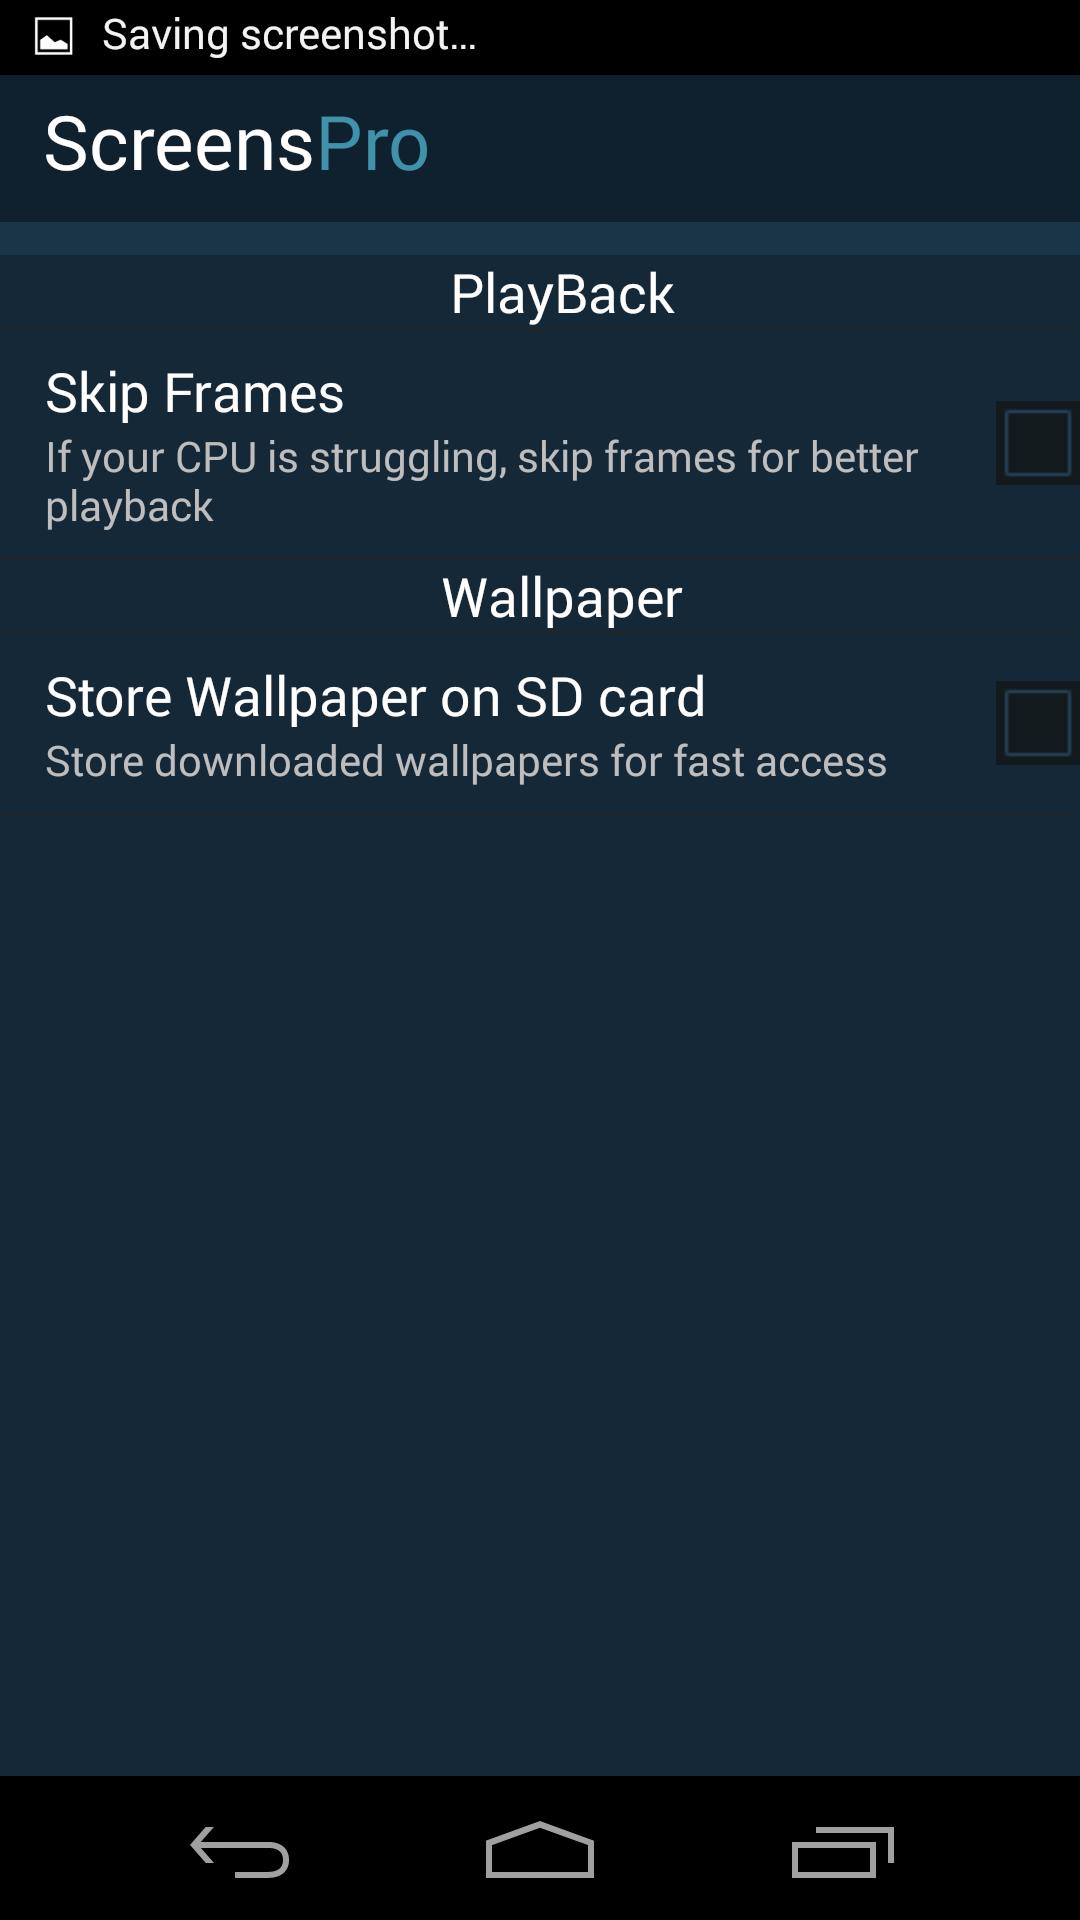
Task: Tap the Skip Frames setting title
Action: click(195, 393)
